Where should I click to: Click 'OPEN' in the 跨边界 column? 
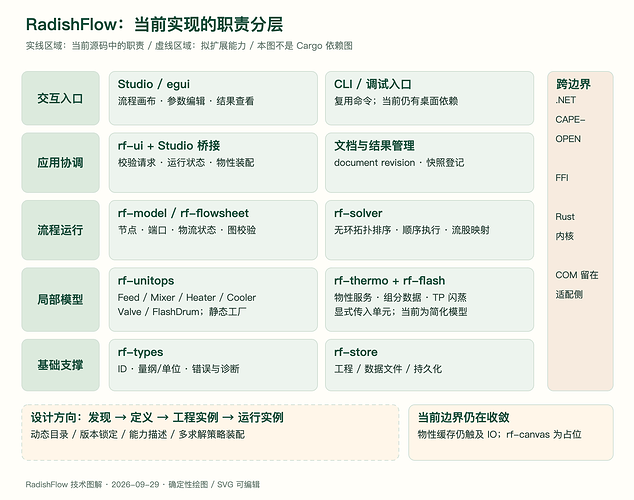click(568, 139)
